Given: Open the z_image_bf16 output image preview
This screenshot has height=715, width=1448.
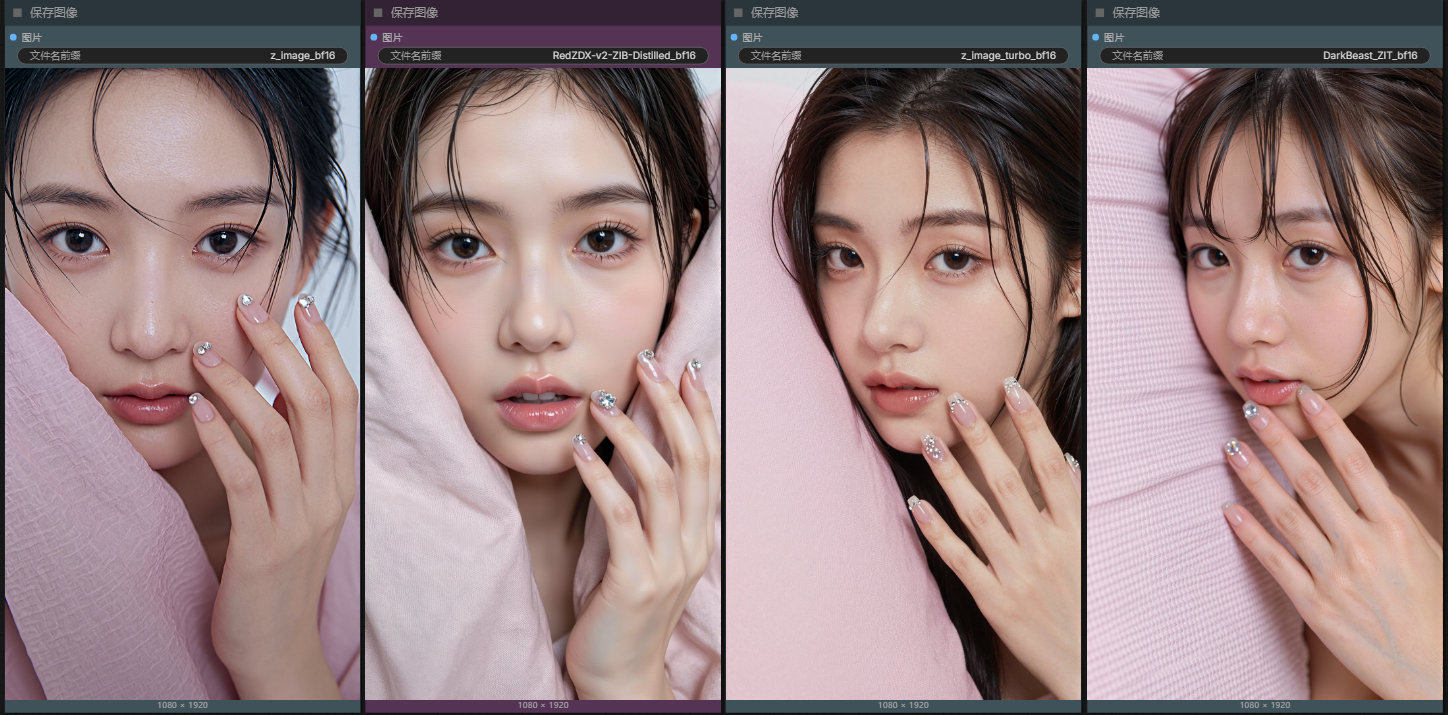Looking at the screenshot, I should pos(182,384).
